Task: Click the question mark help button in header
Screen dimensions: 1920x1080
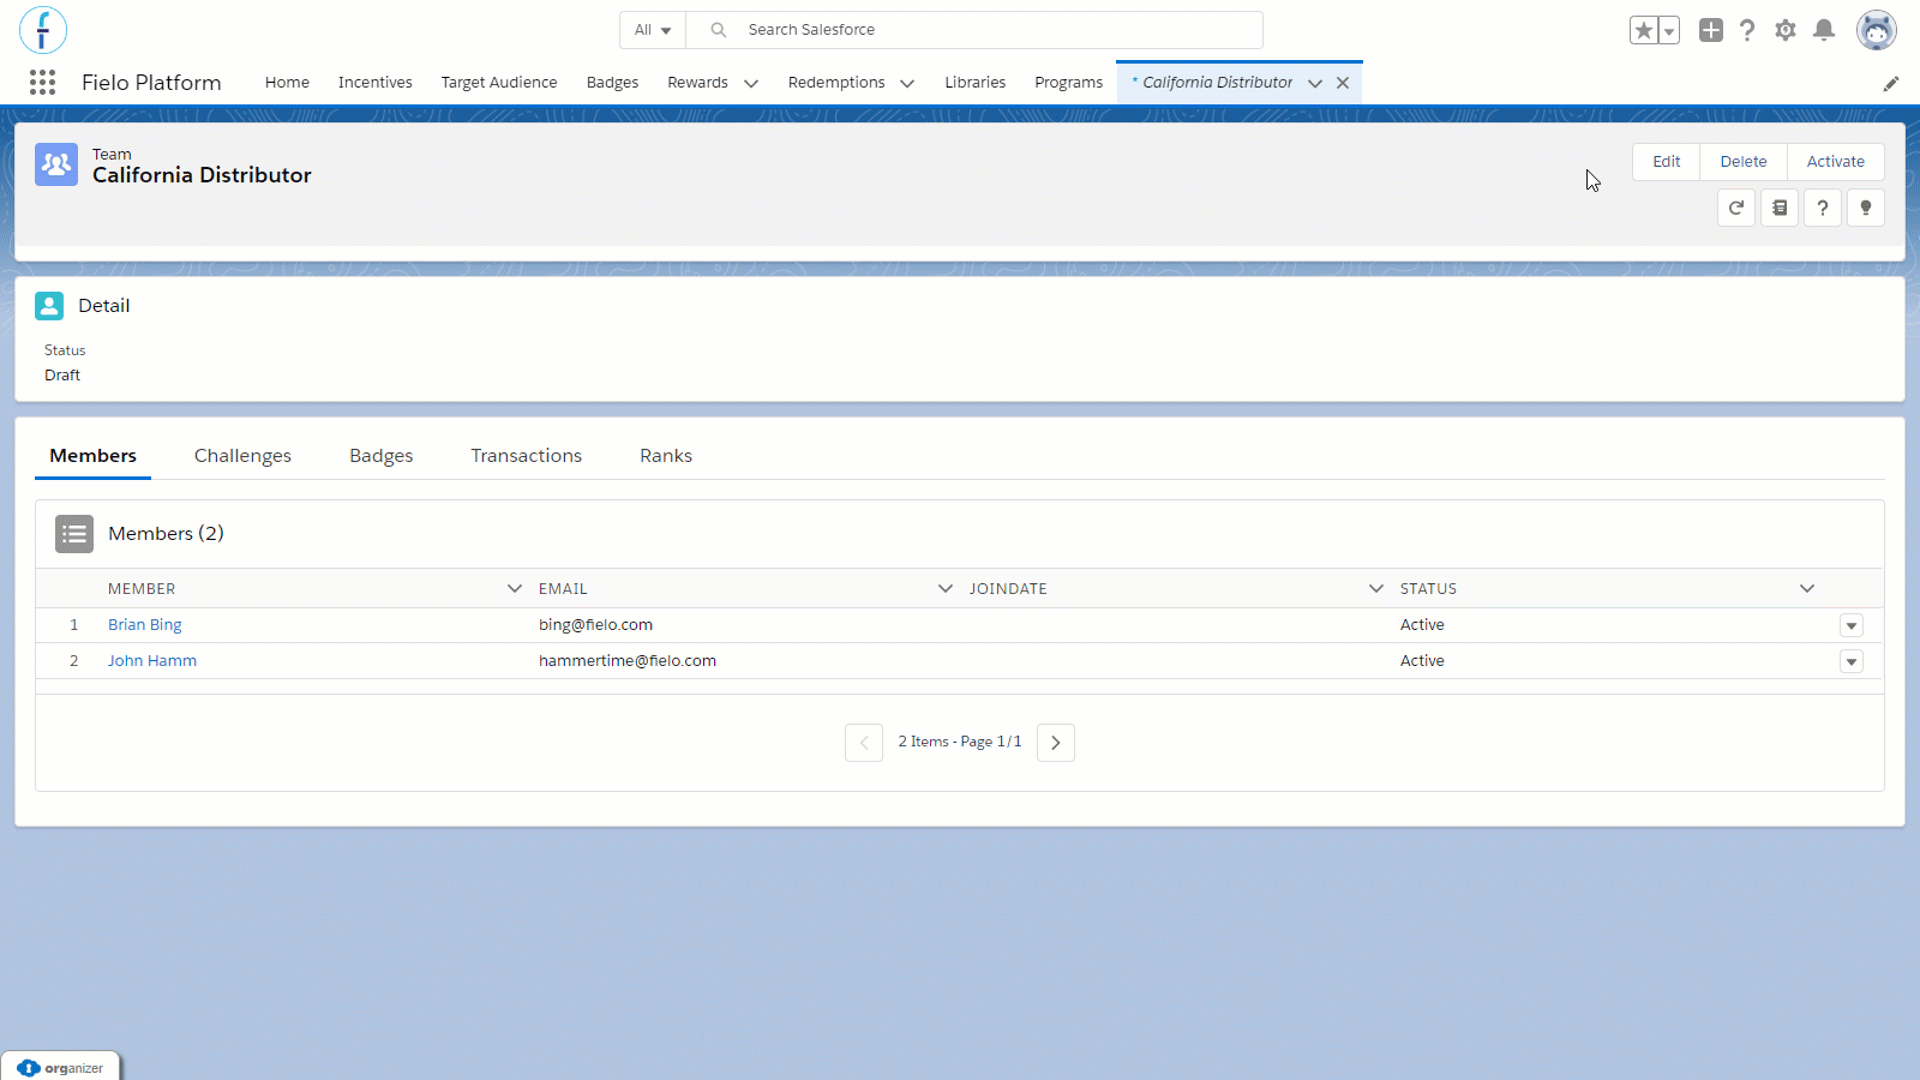Action: [1823, 208]
